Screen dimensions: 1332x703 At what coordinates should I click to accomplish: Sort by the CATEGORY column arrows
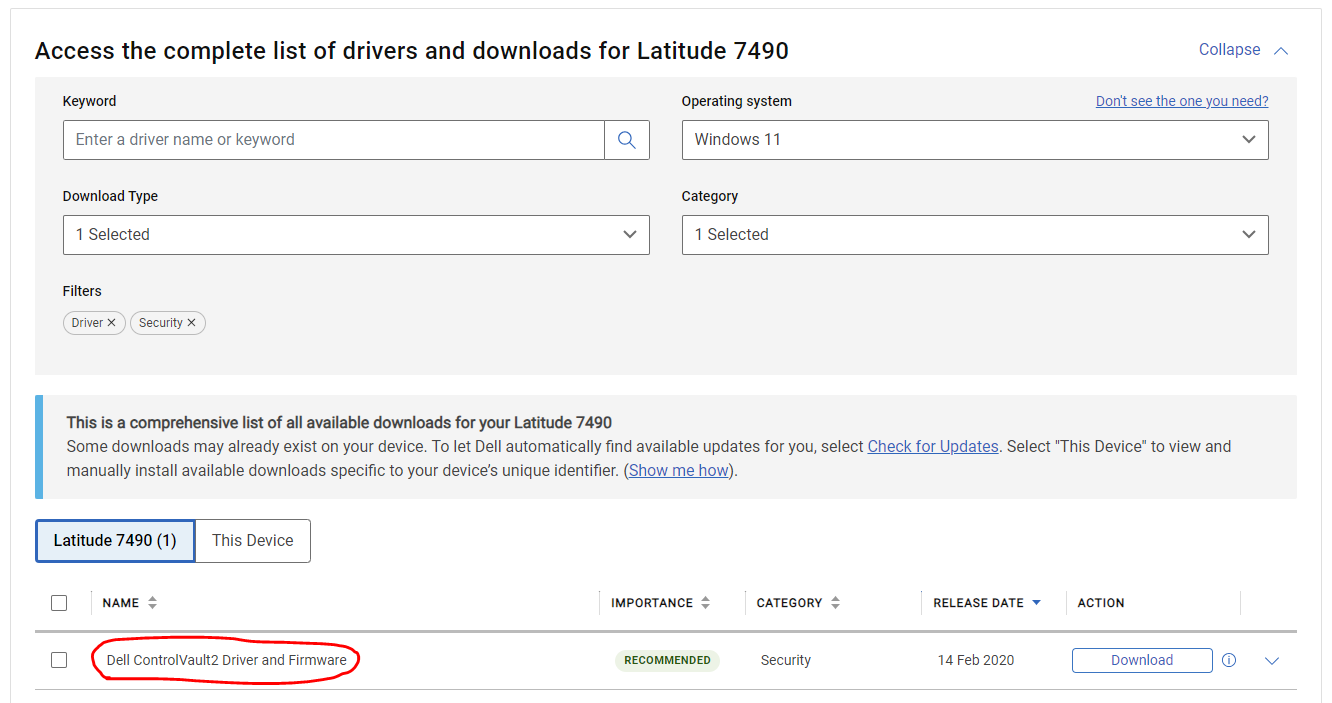835,603
